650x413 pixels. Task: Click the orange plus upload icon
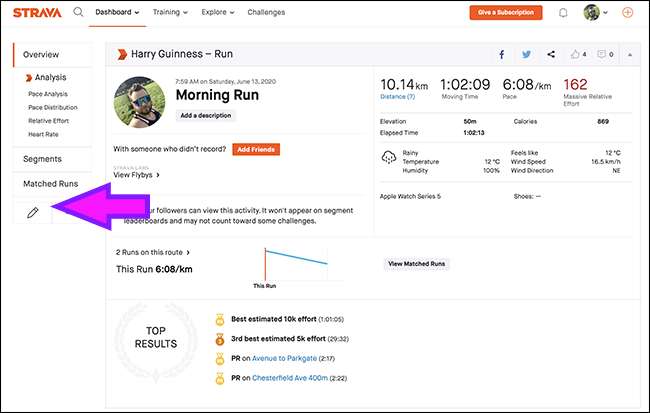point(627,13)
